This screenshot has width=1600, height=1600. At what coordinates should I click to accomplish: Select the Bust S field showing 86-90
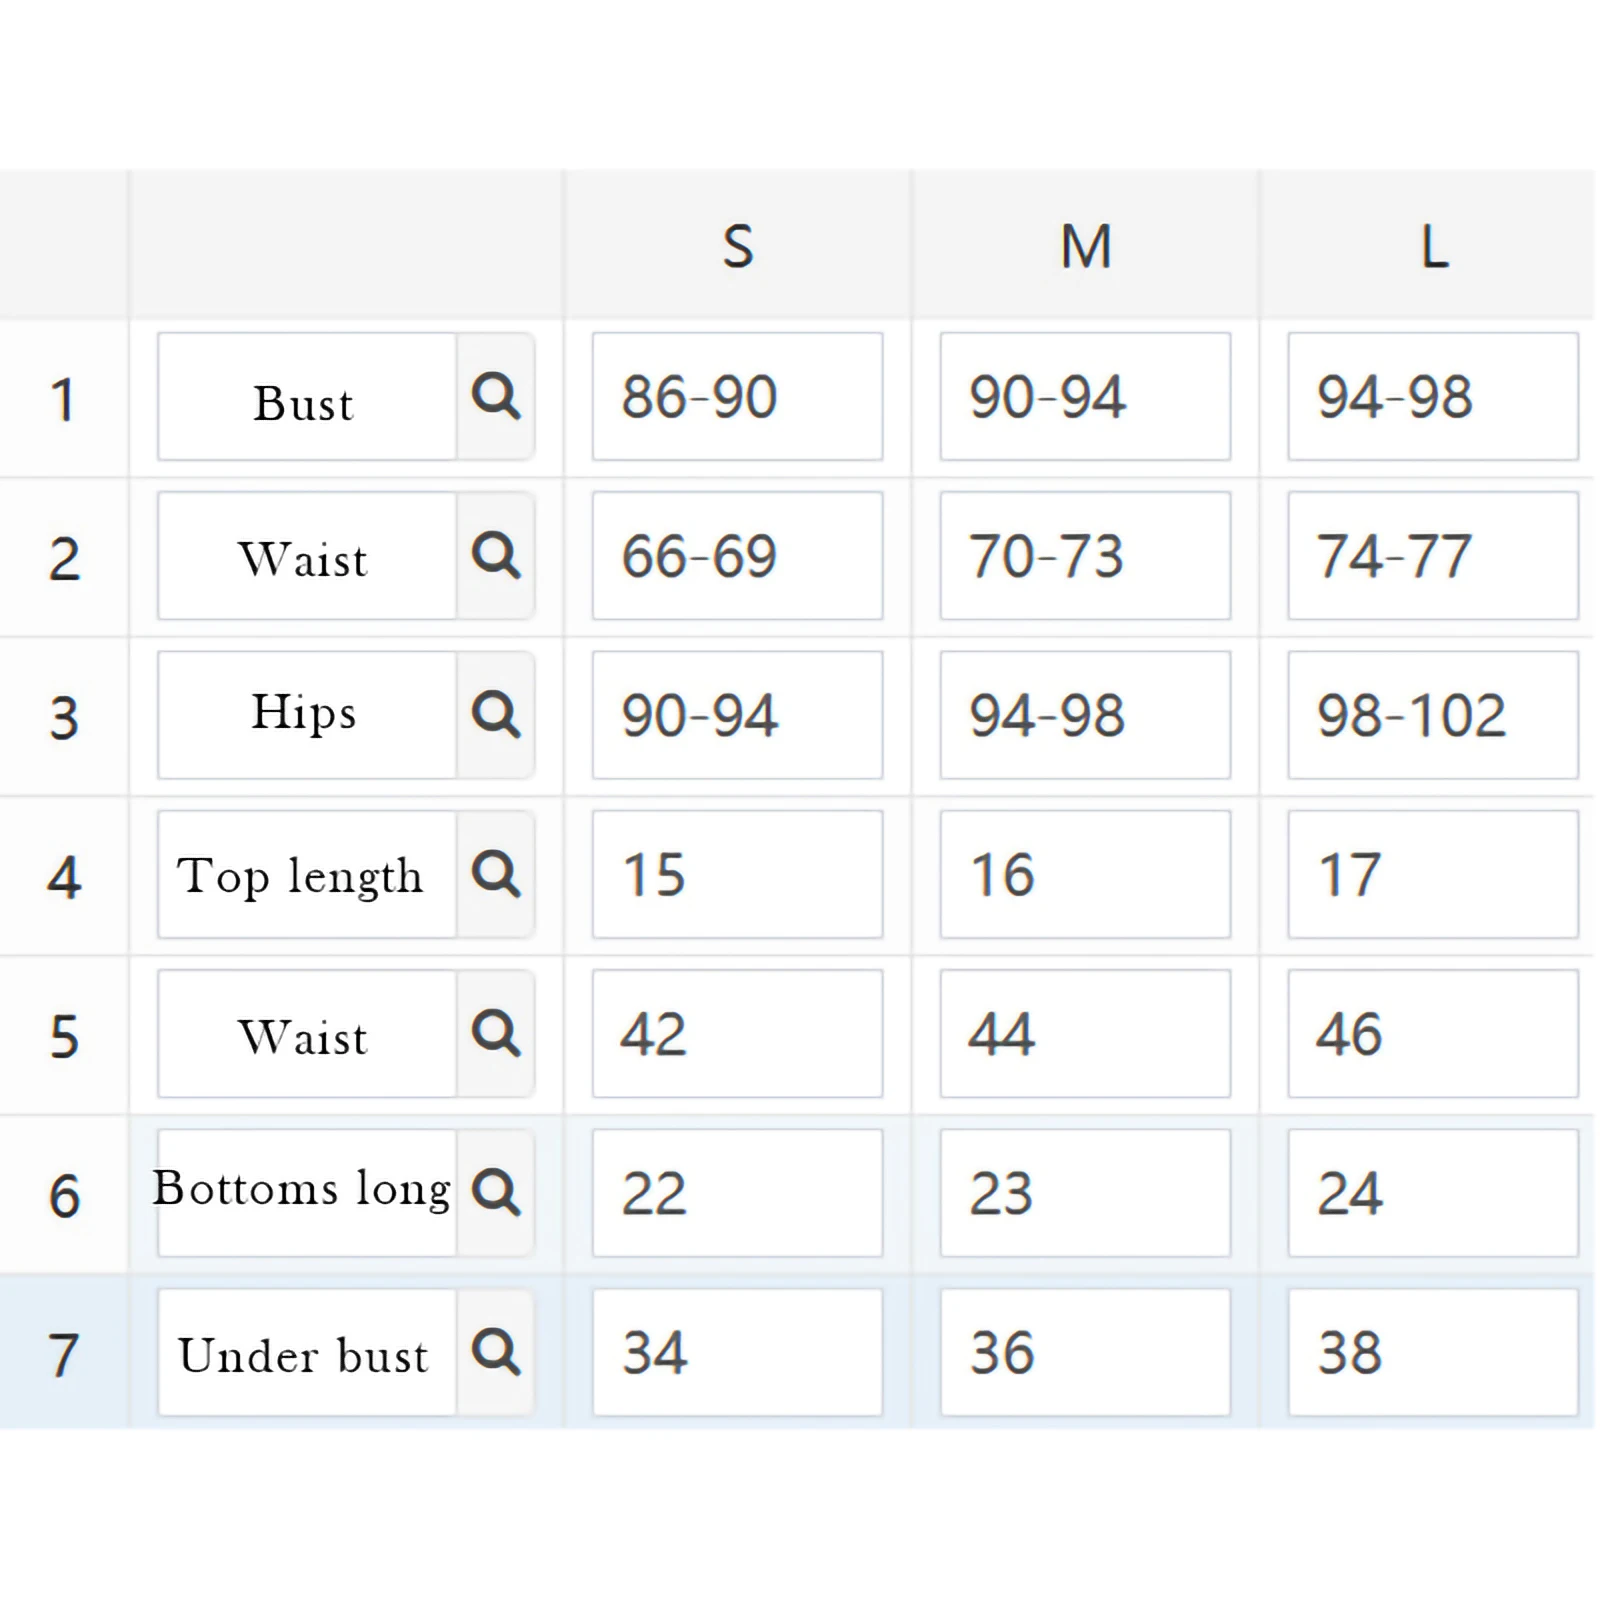click(x=737, y=397)
